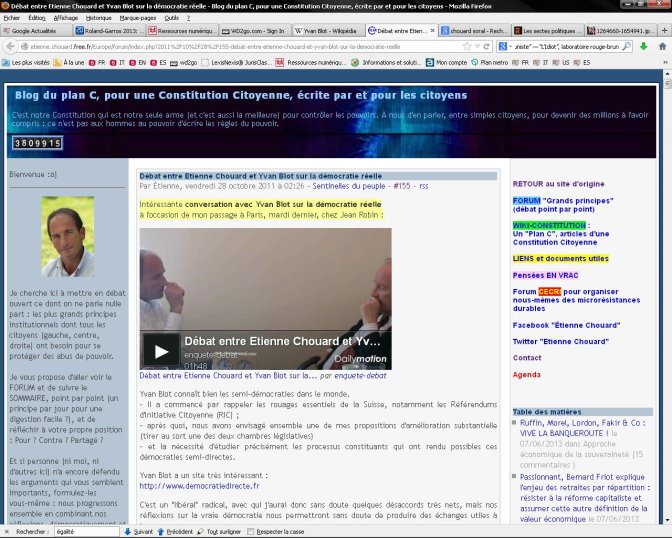
Task: Open the Édition menu
Action: [x=37, y=18]
